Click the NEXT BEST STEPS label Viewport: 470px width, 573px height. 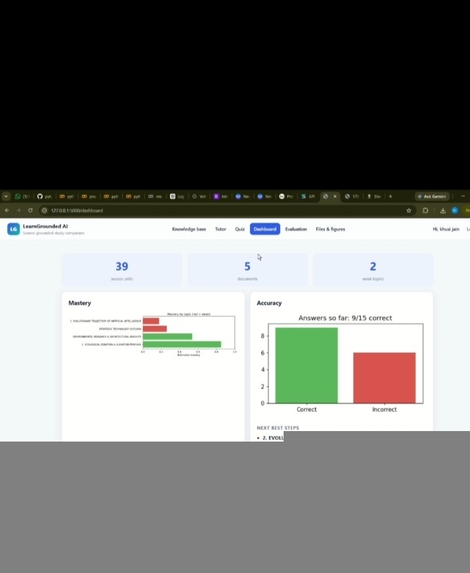point(278,428)
